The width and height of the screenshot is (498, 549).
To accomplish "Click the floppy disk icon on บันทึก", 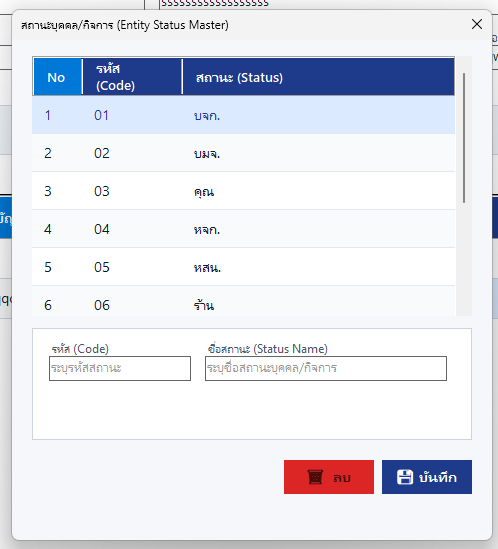I will (x=405, y=477).
